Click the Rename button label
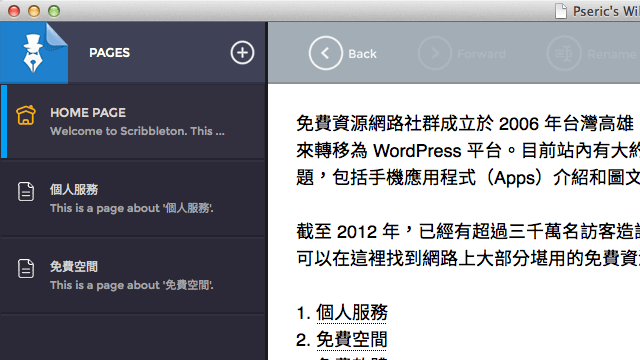The height and width of the screenshot is (360, 640). pyautogui.click(x=611, y=54)
